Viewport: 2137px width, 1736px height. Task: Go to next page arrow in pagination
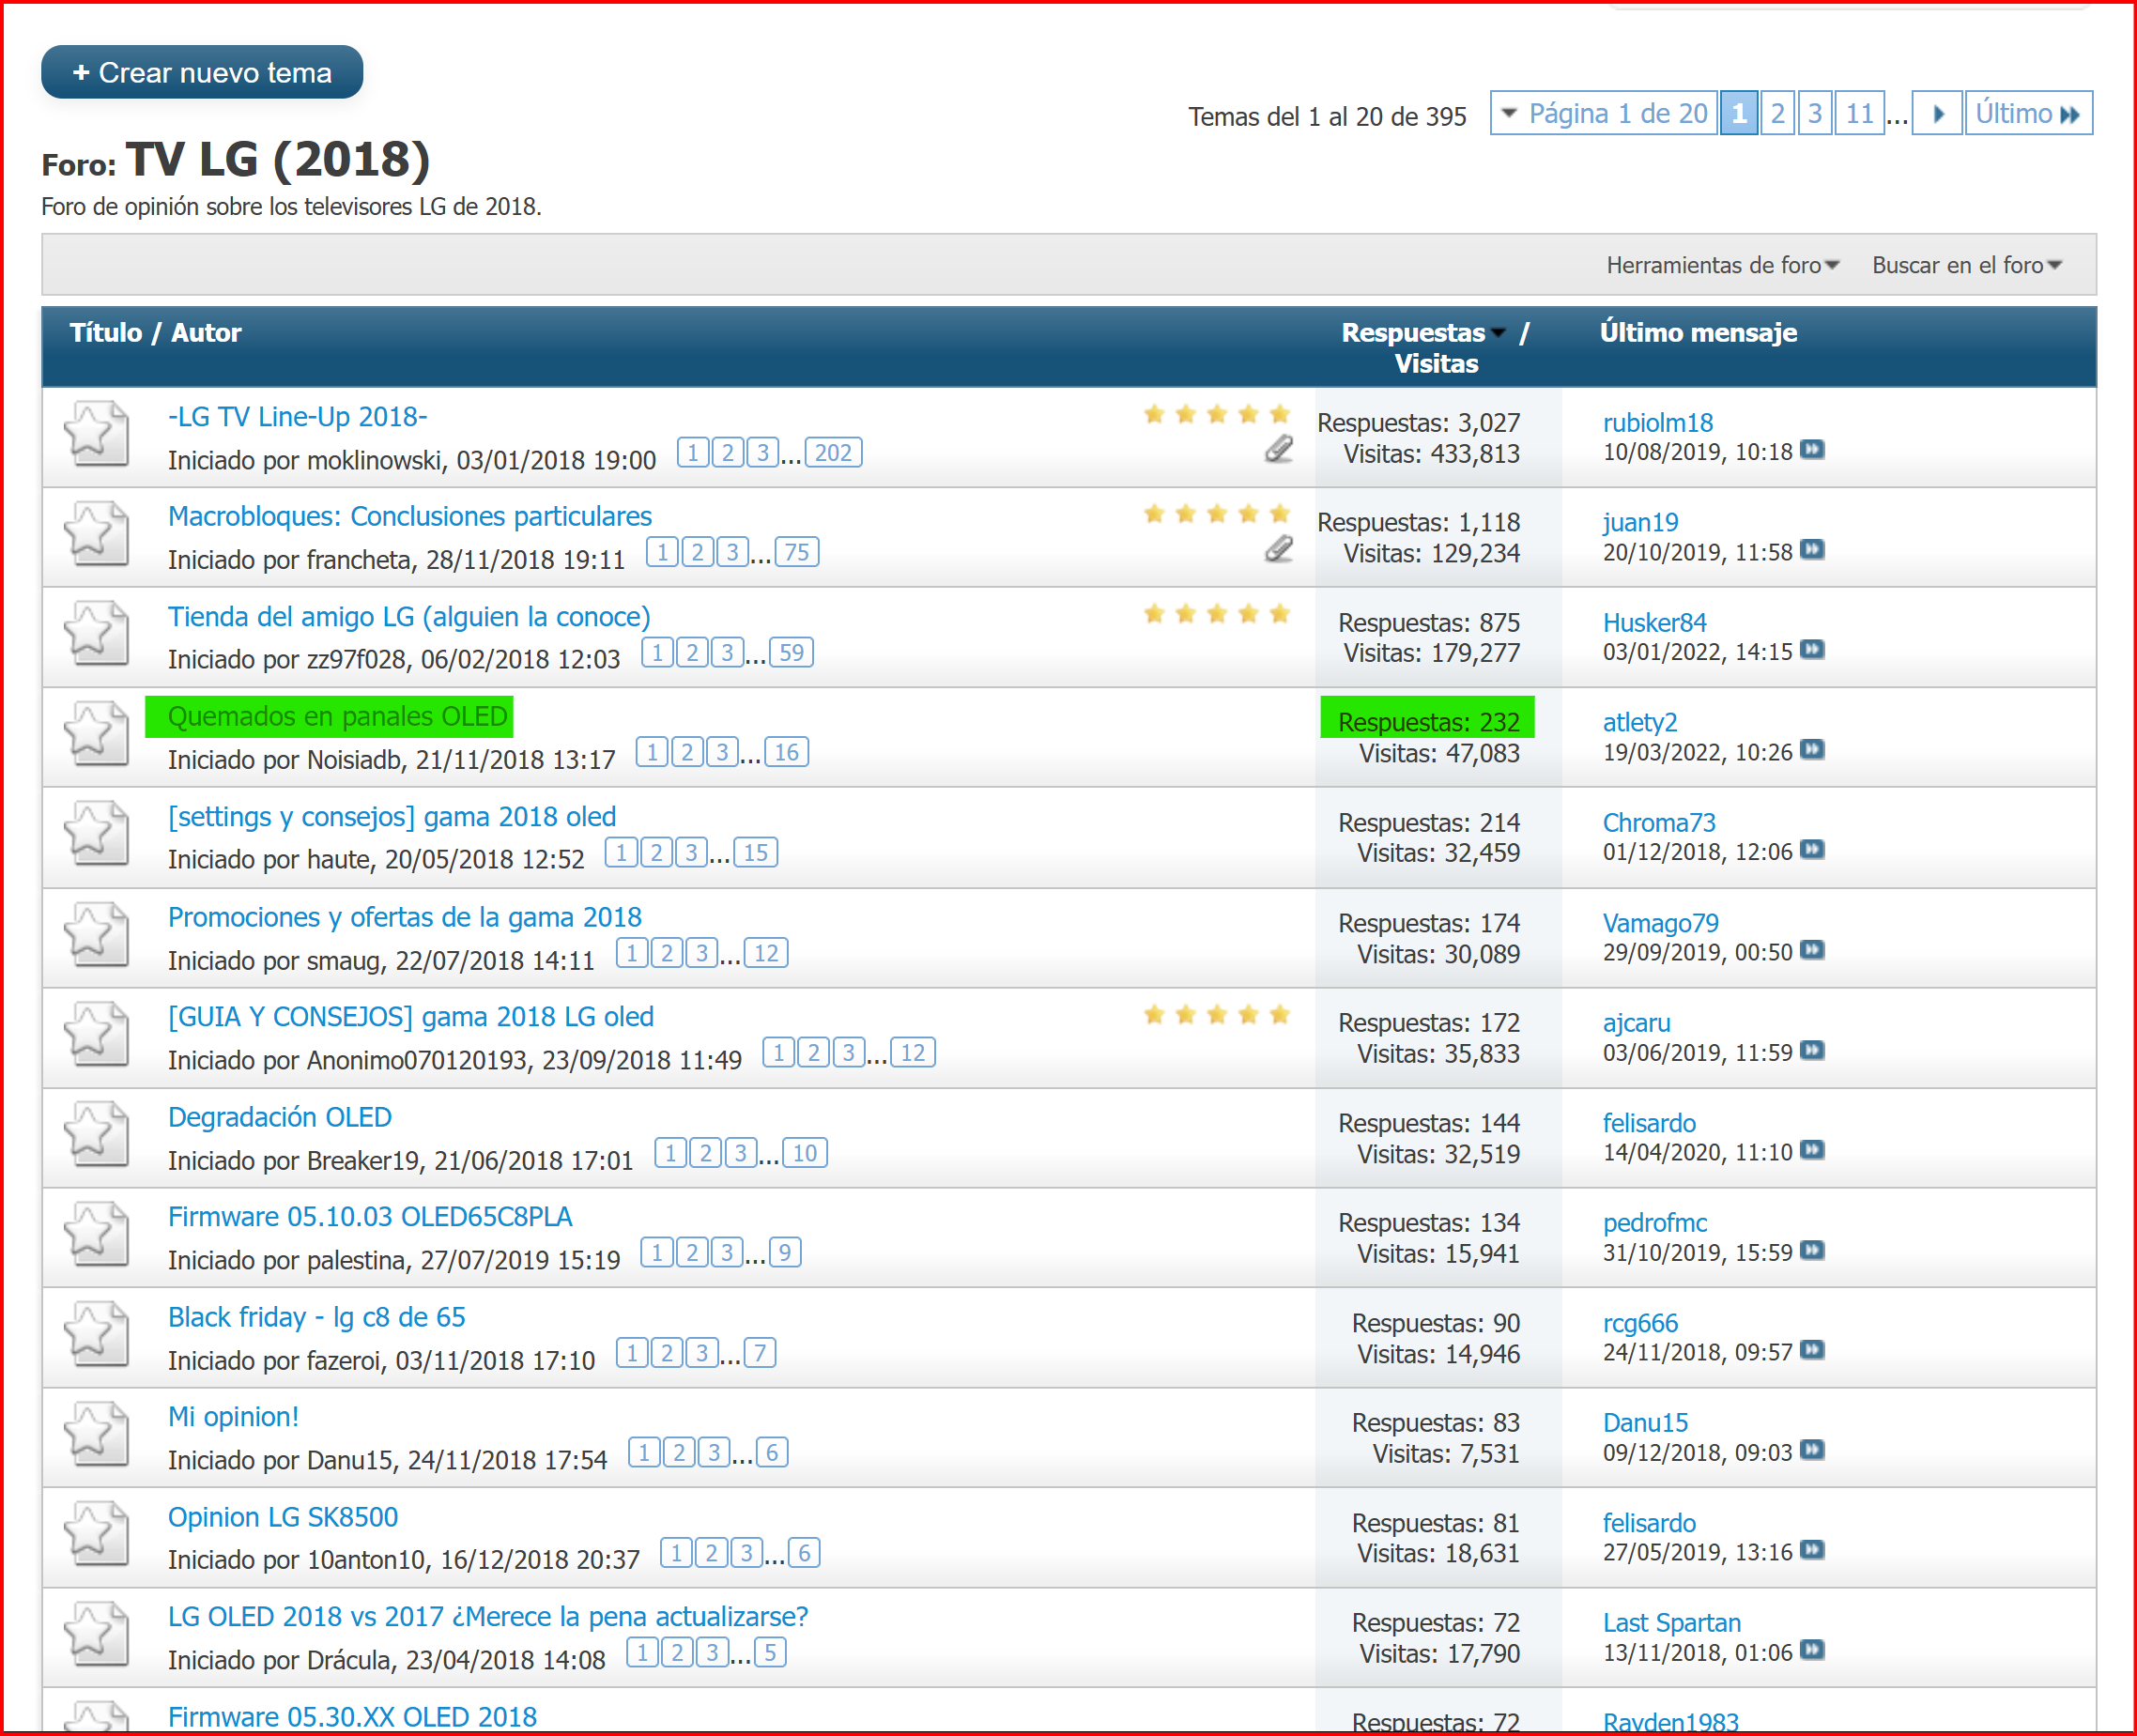pos(1937,113)
